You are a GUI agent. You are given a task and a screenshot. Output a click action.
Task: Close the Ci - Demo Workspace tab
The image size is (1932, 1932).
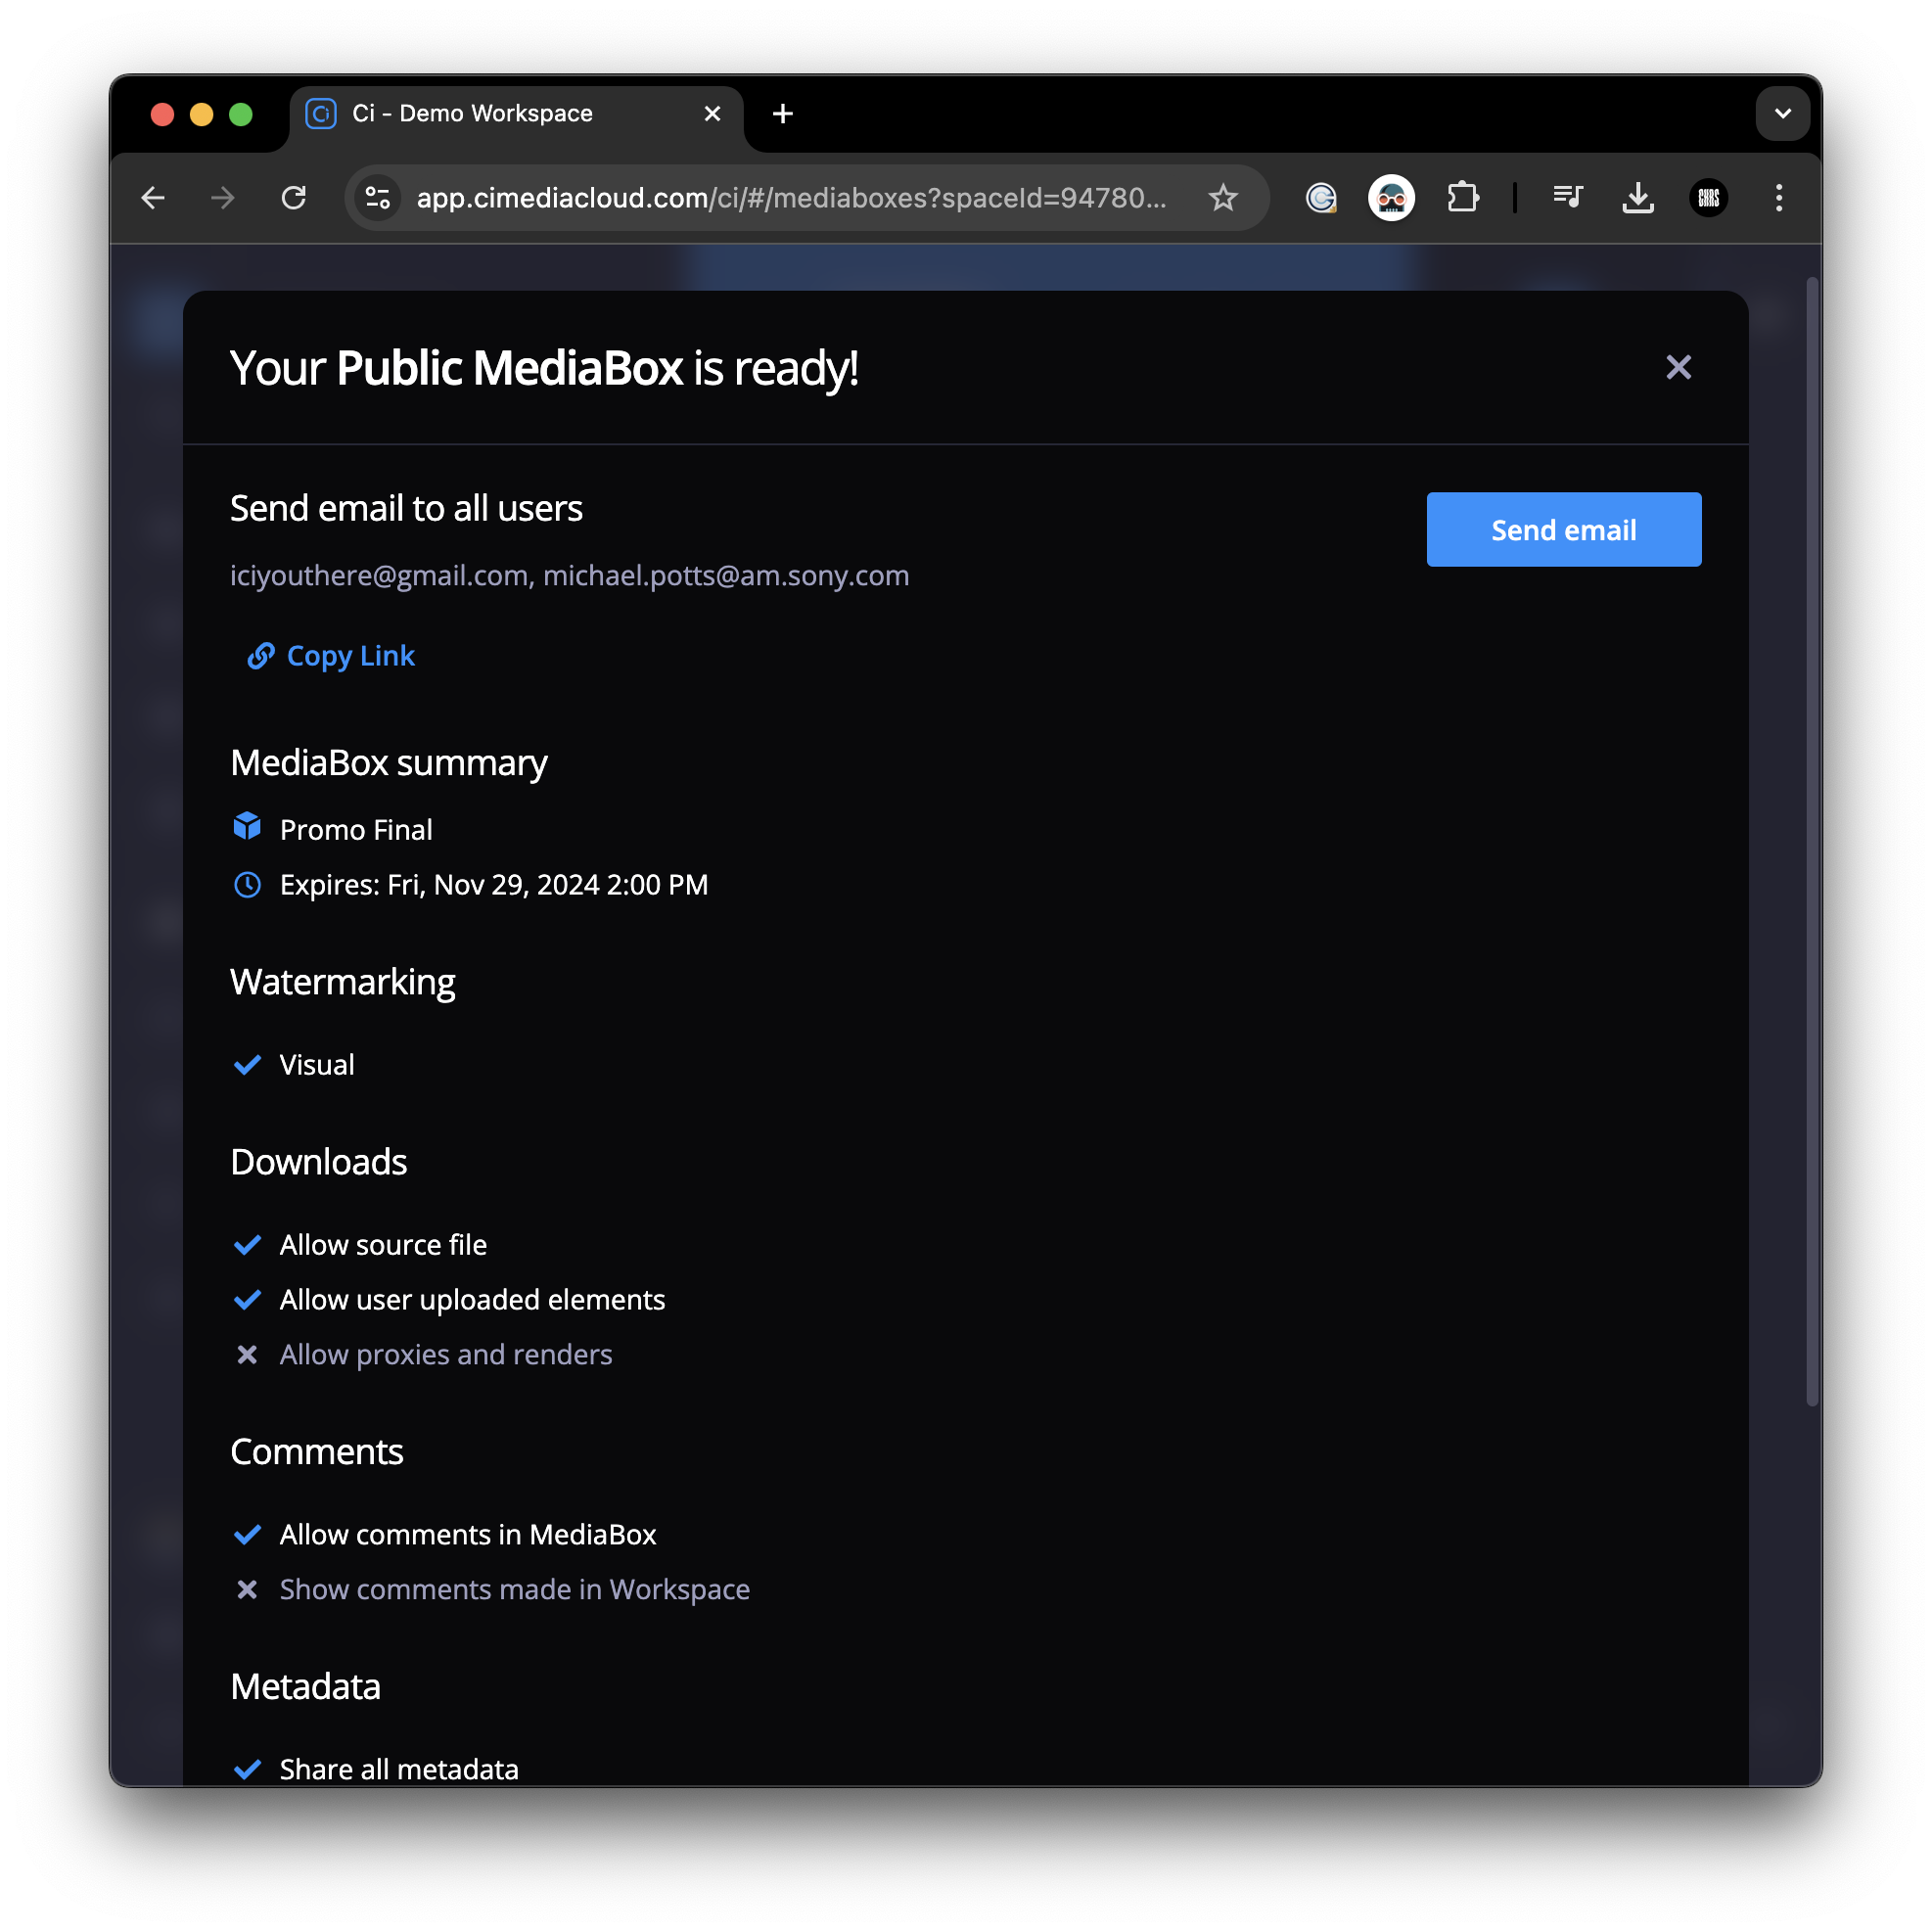[x=712, y=114]
